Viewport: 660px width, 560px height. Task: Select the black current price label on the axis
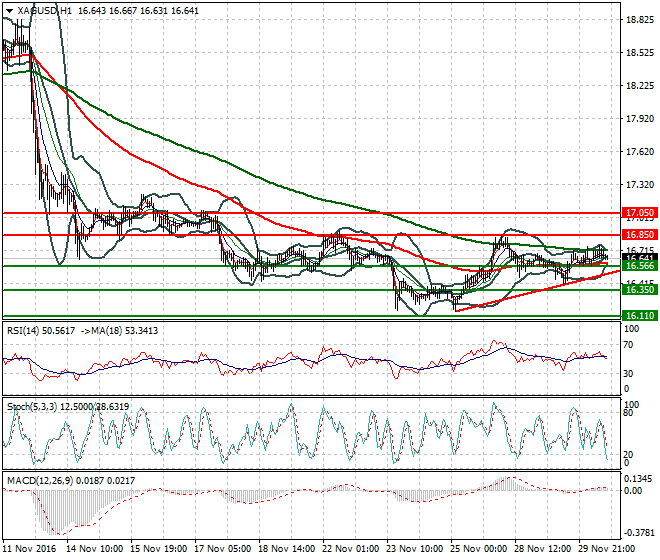639,257
